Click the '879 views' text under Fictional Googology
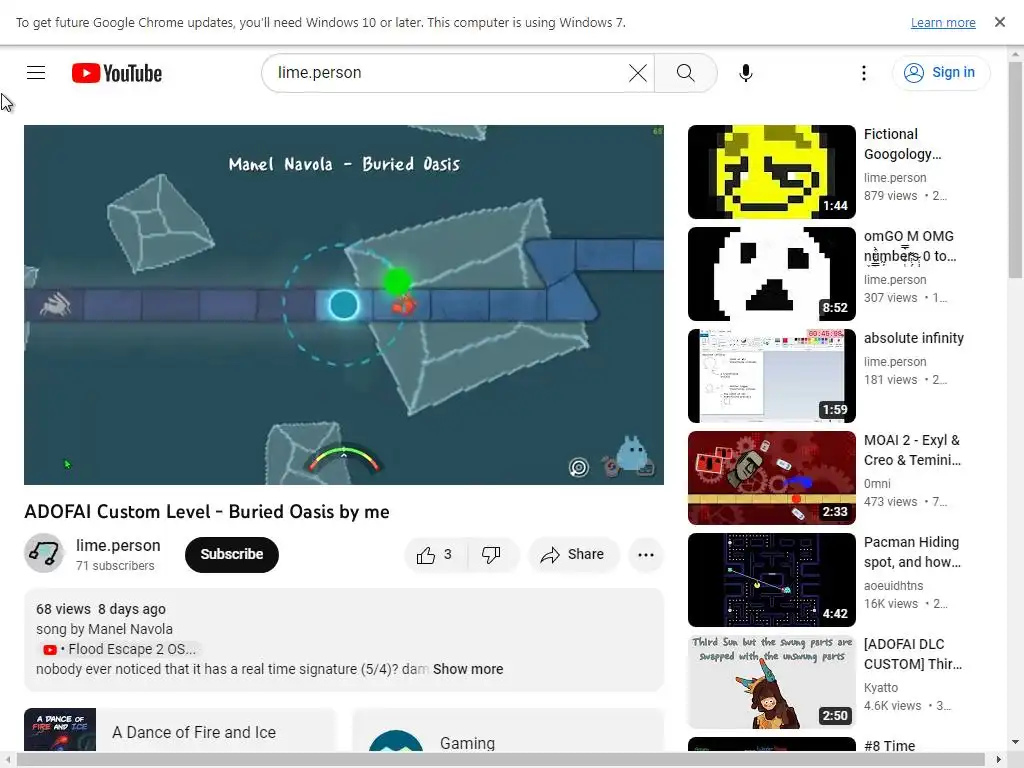The height and width of the screenshot is (768, 1024). [891, 196]
